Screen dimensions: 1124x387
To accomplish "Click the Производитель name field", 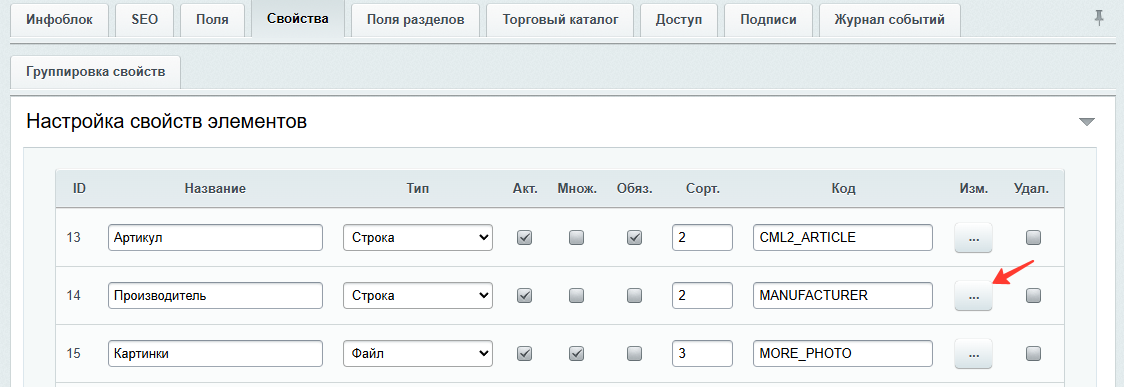I will (x=215, y=295).
